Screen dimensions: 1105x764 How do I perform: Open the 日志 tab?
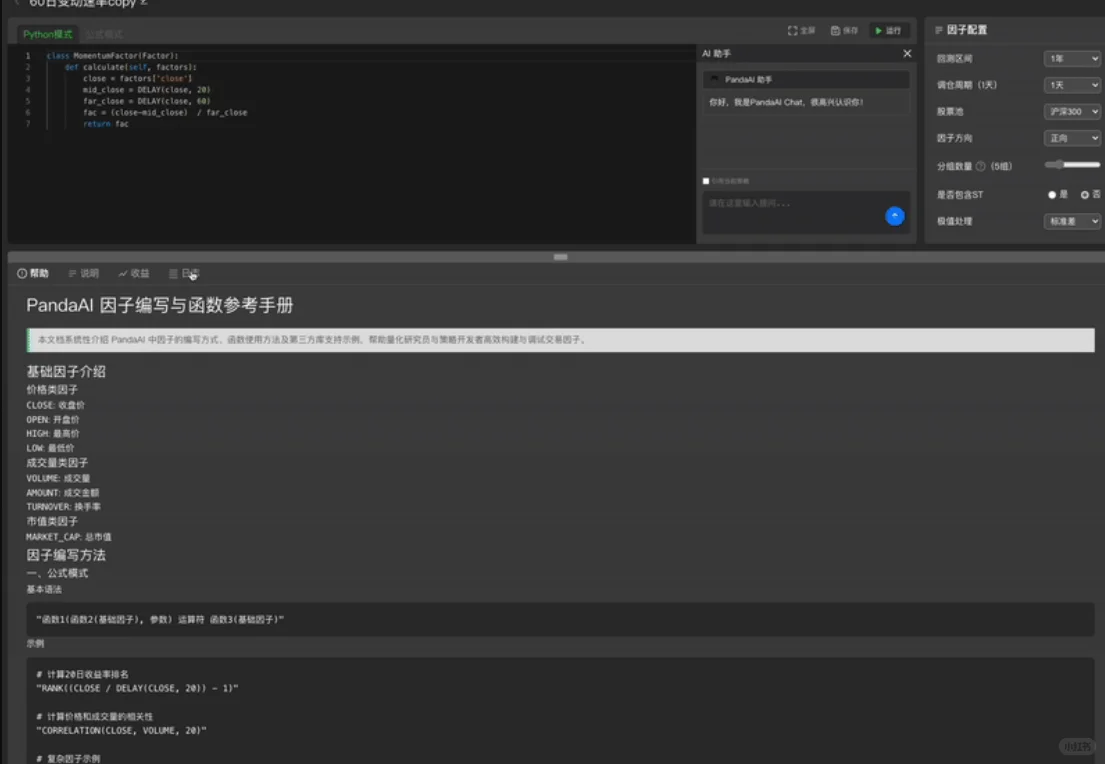pyautogui.click(x=185, y=273)
